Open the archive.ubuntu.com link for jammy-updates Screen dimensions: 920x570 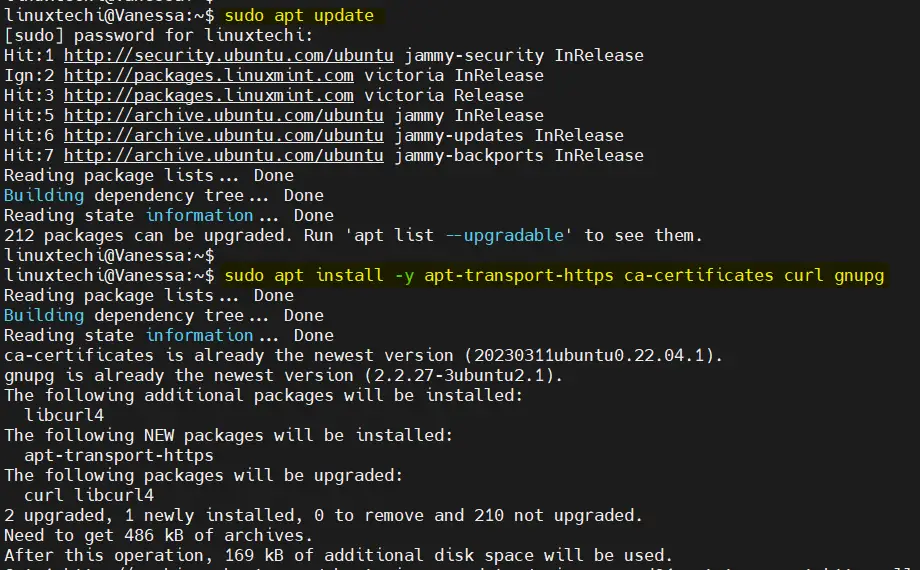click(224, 135)
